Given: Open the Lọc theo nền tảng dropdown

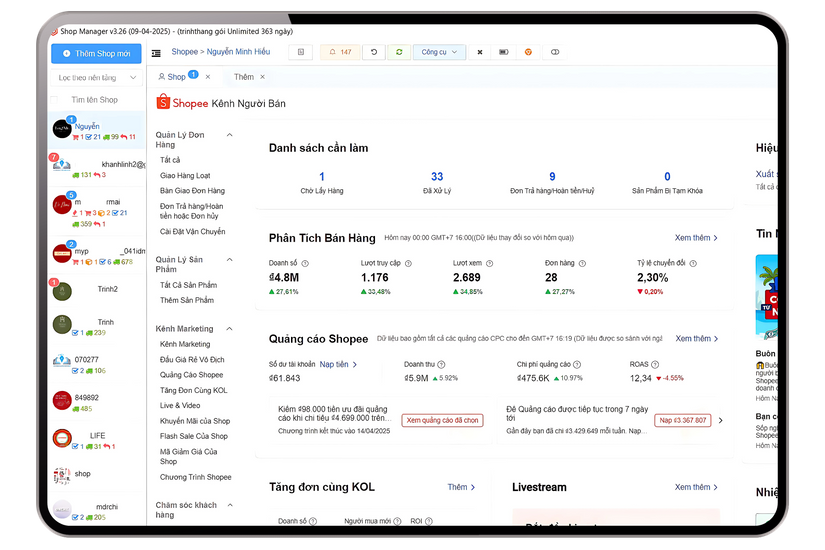Looking at the screenshot, I should click(95, 77).
